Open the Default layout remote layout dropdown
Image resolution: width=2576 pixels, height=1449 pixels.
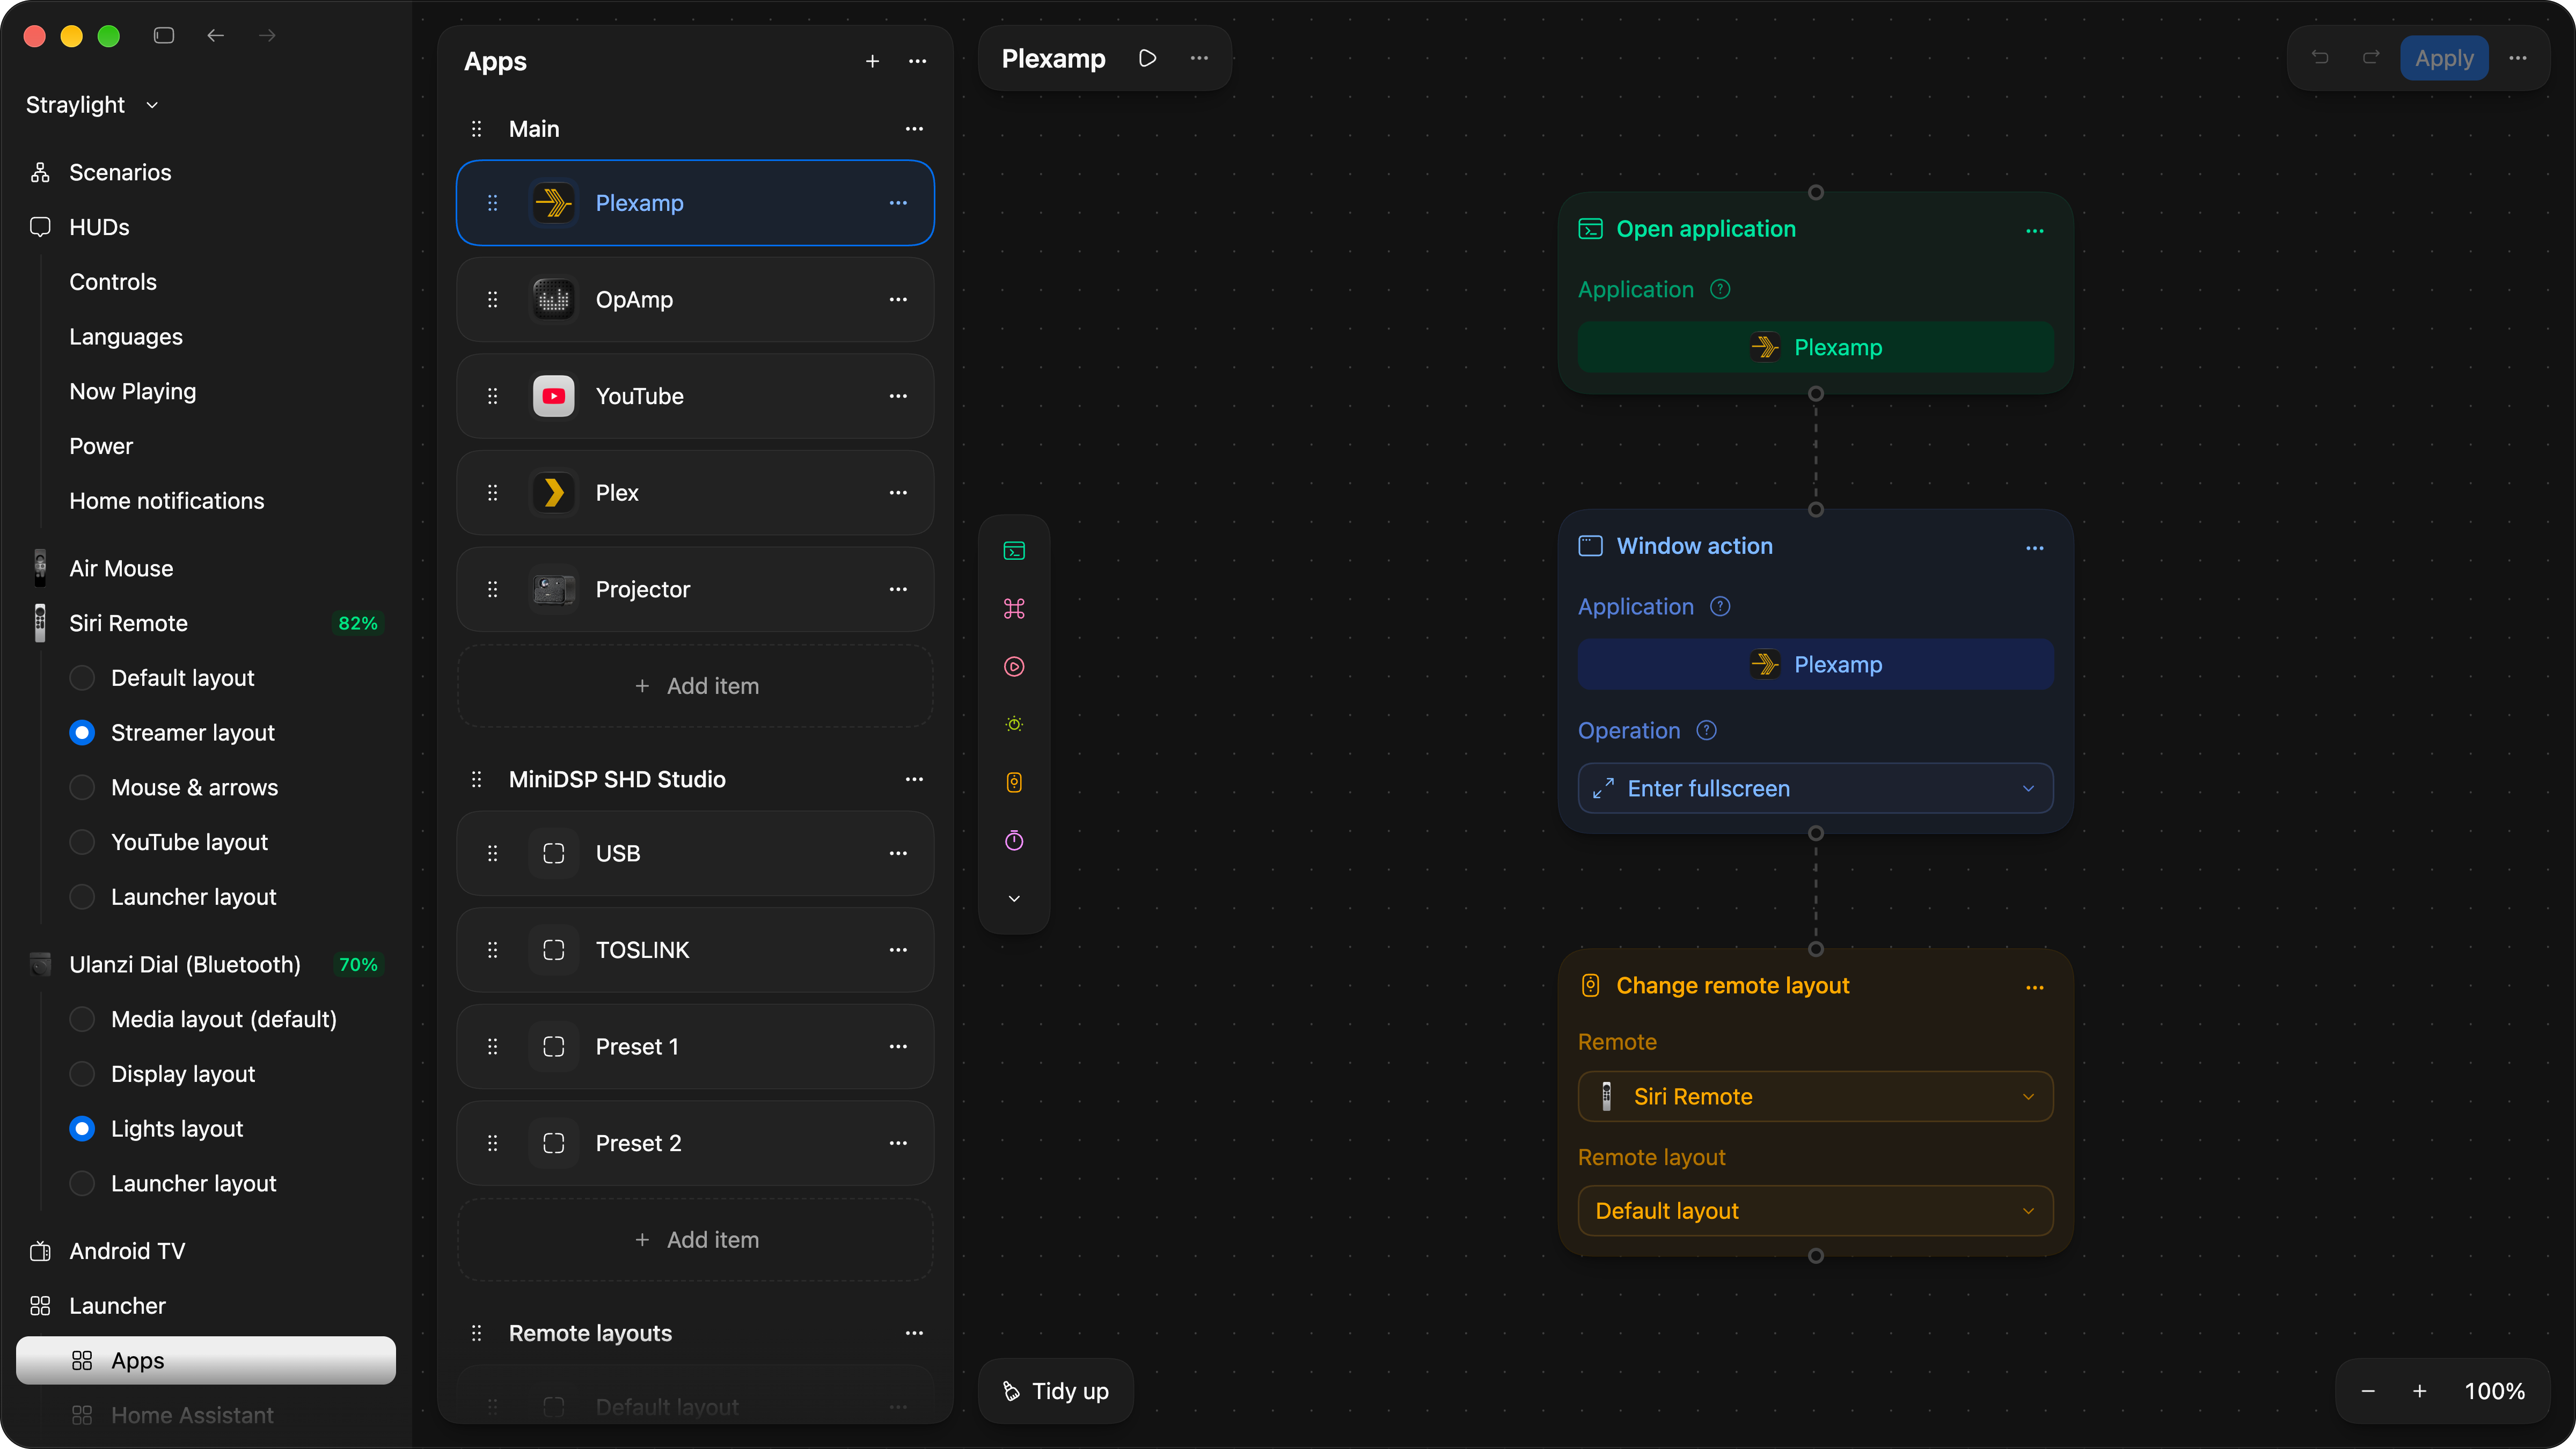click(1815, 1212)
